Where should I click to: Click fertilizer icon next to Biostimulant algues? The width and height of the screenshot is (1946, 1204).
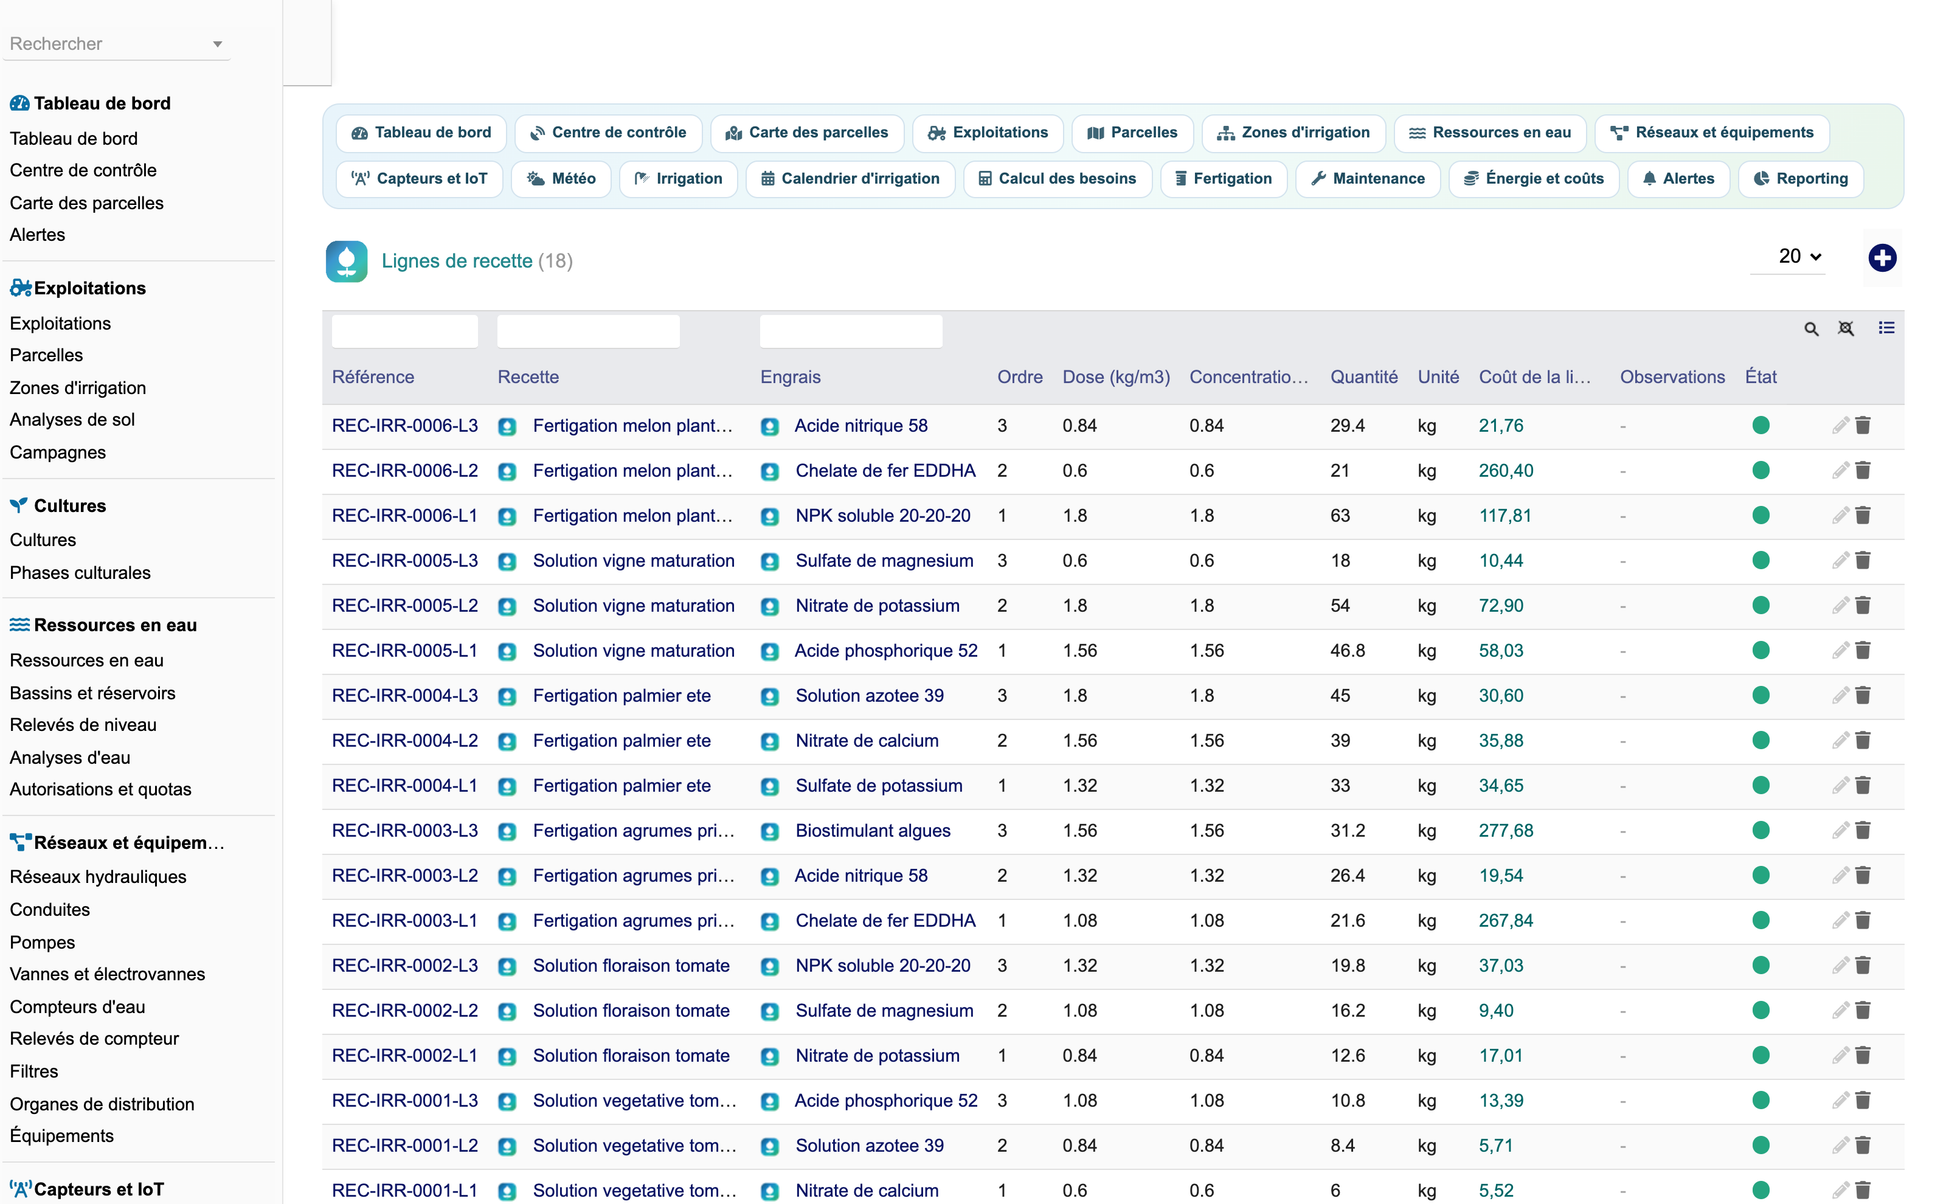pyautogui.click(x=770, y=832)
